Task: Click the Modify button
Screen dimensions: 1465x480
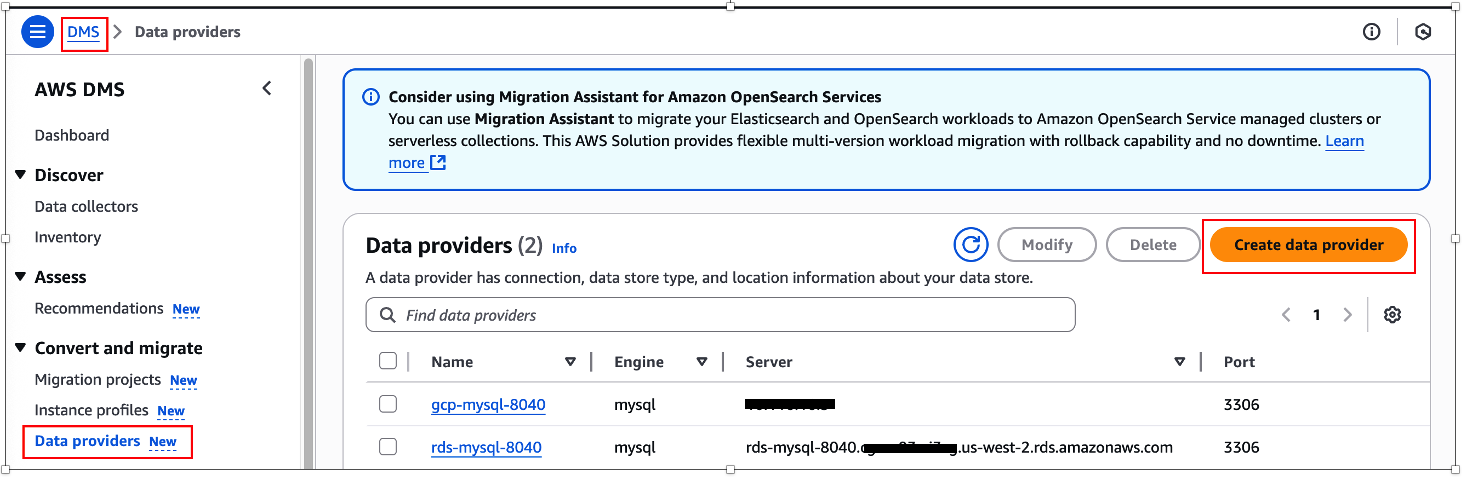Action: pos(1048,245)
